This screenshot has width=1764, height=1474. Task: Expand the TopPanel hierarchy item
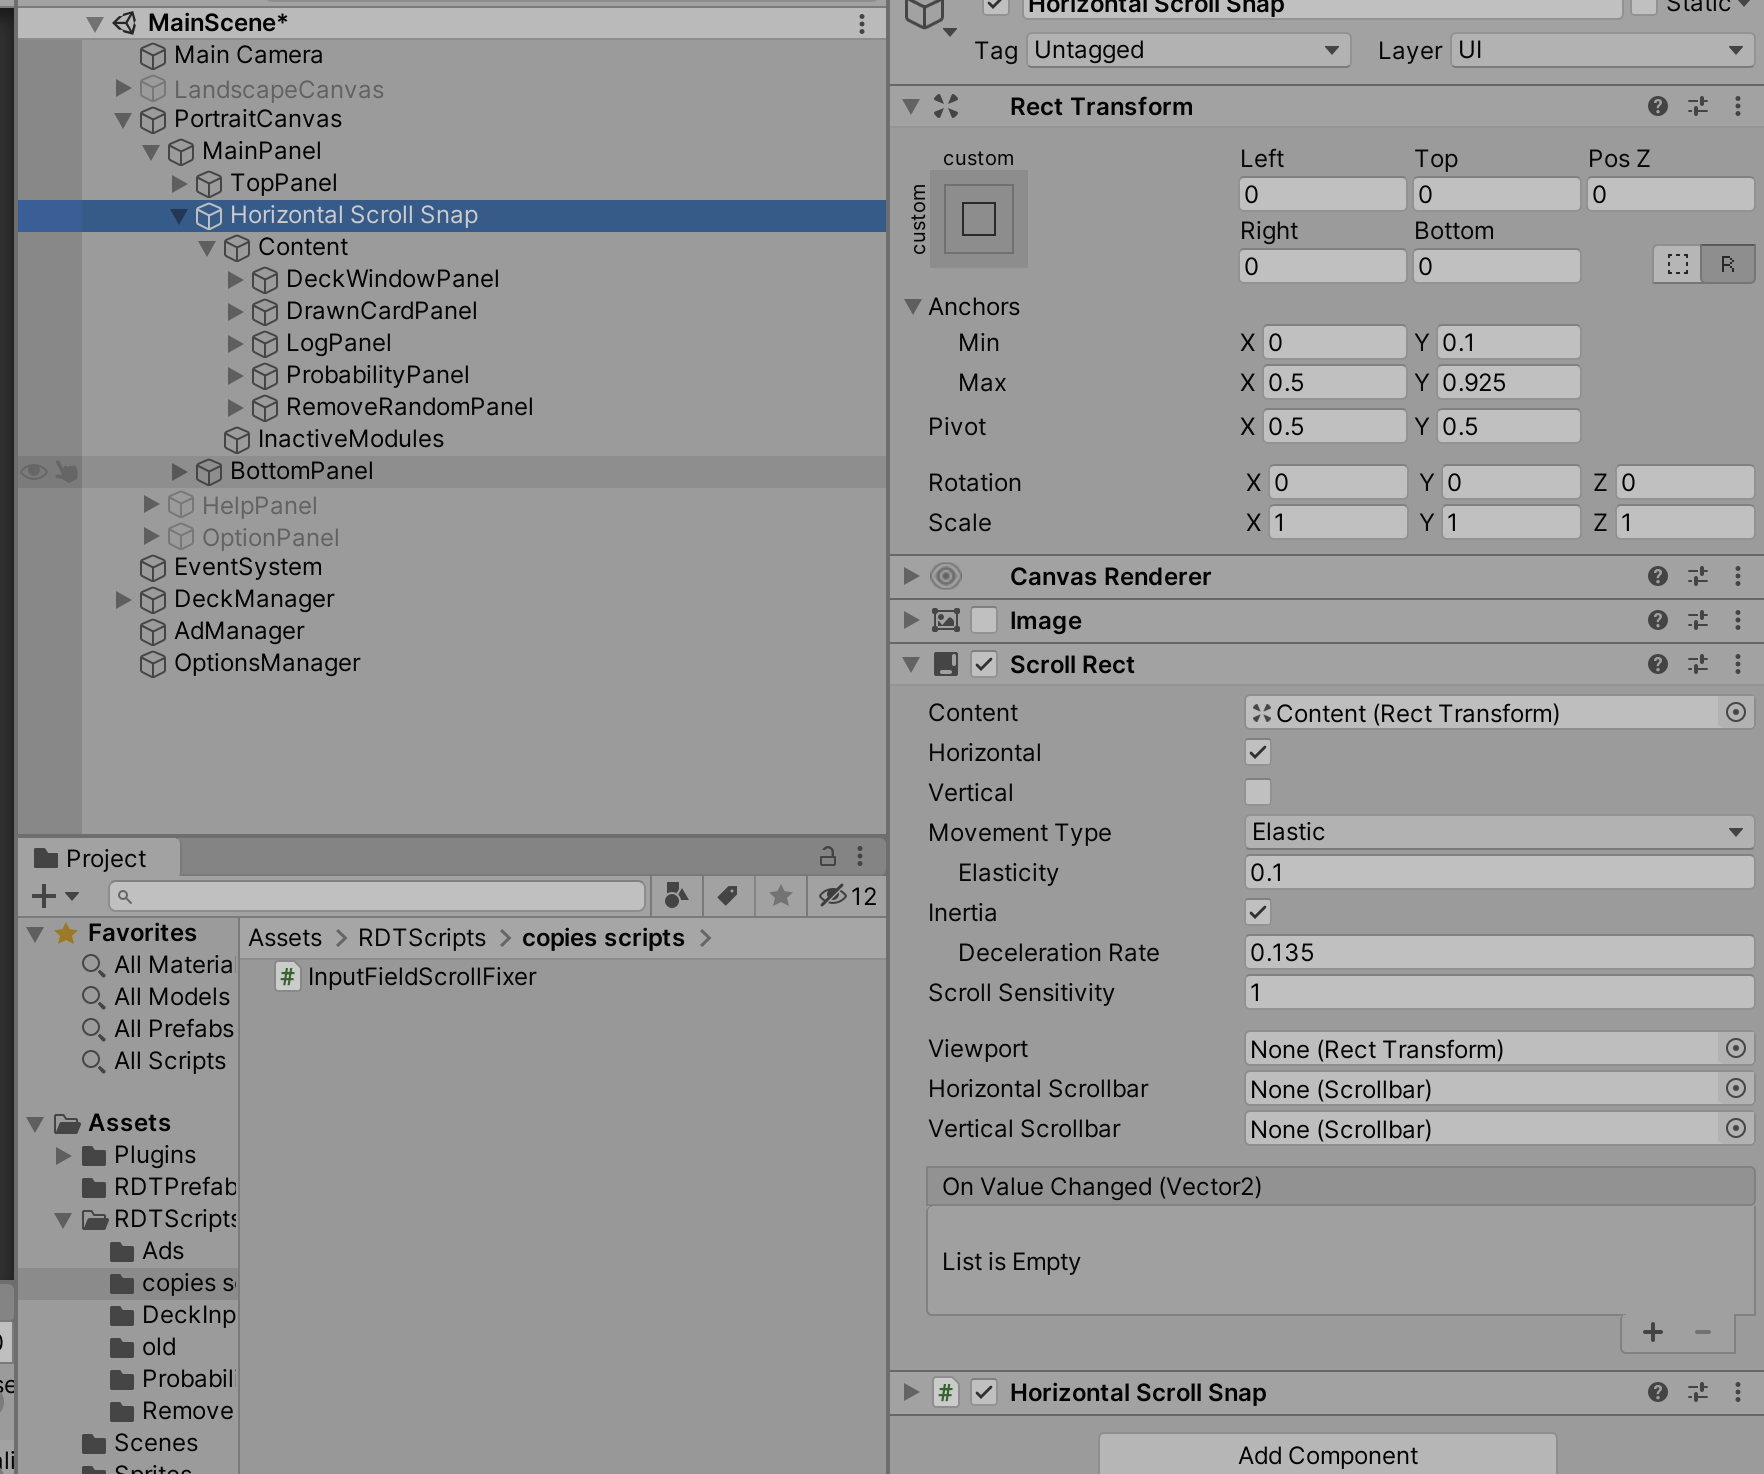179,183
